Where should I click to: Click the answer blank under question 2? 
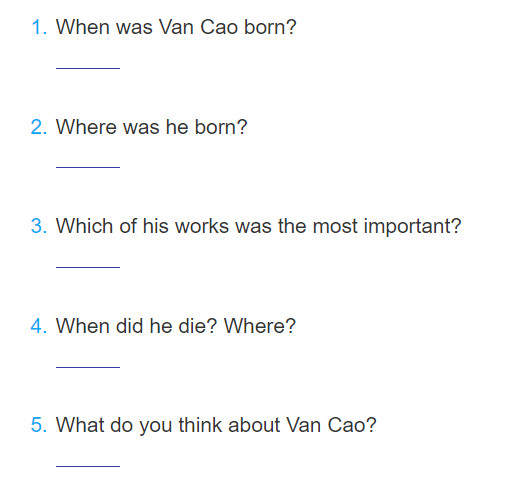point(88,167)
